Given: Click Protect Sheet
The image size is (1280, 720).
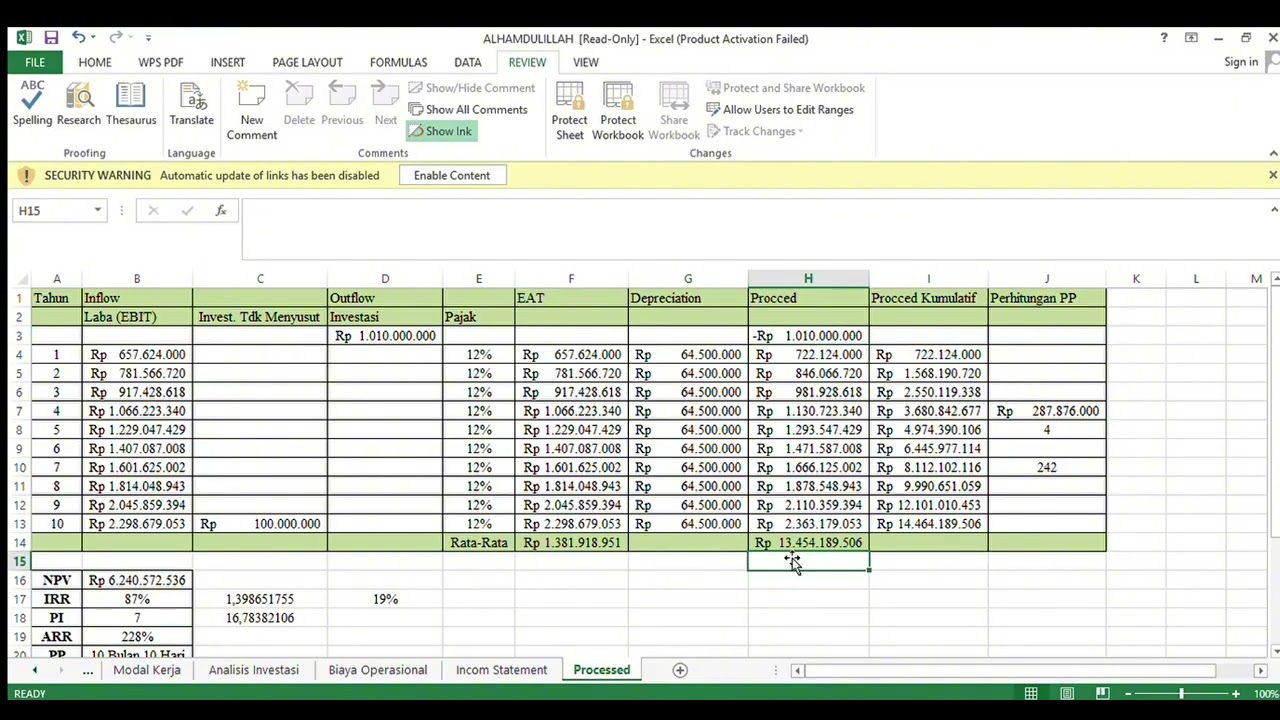Looking at the screenshot, I should (569, 110).
